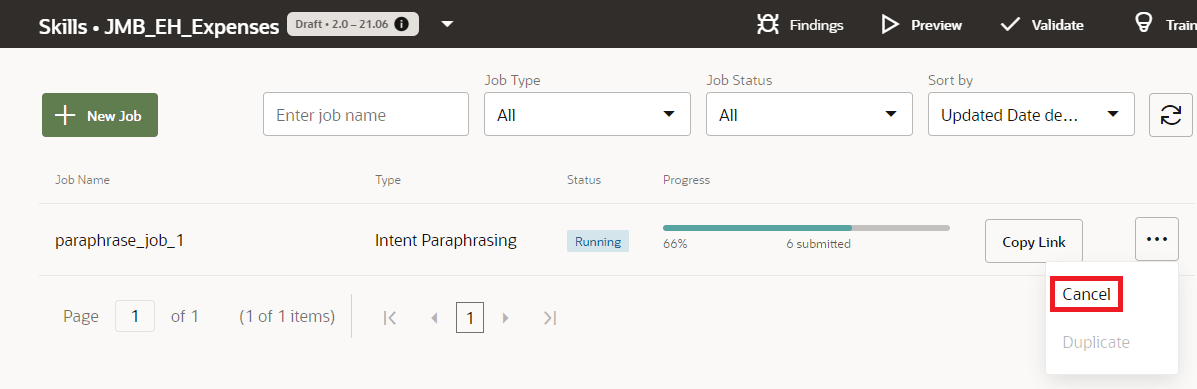The image size is (1197, 389).
Task: Click the 6 submitted text
Action: [818, 244]
